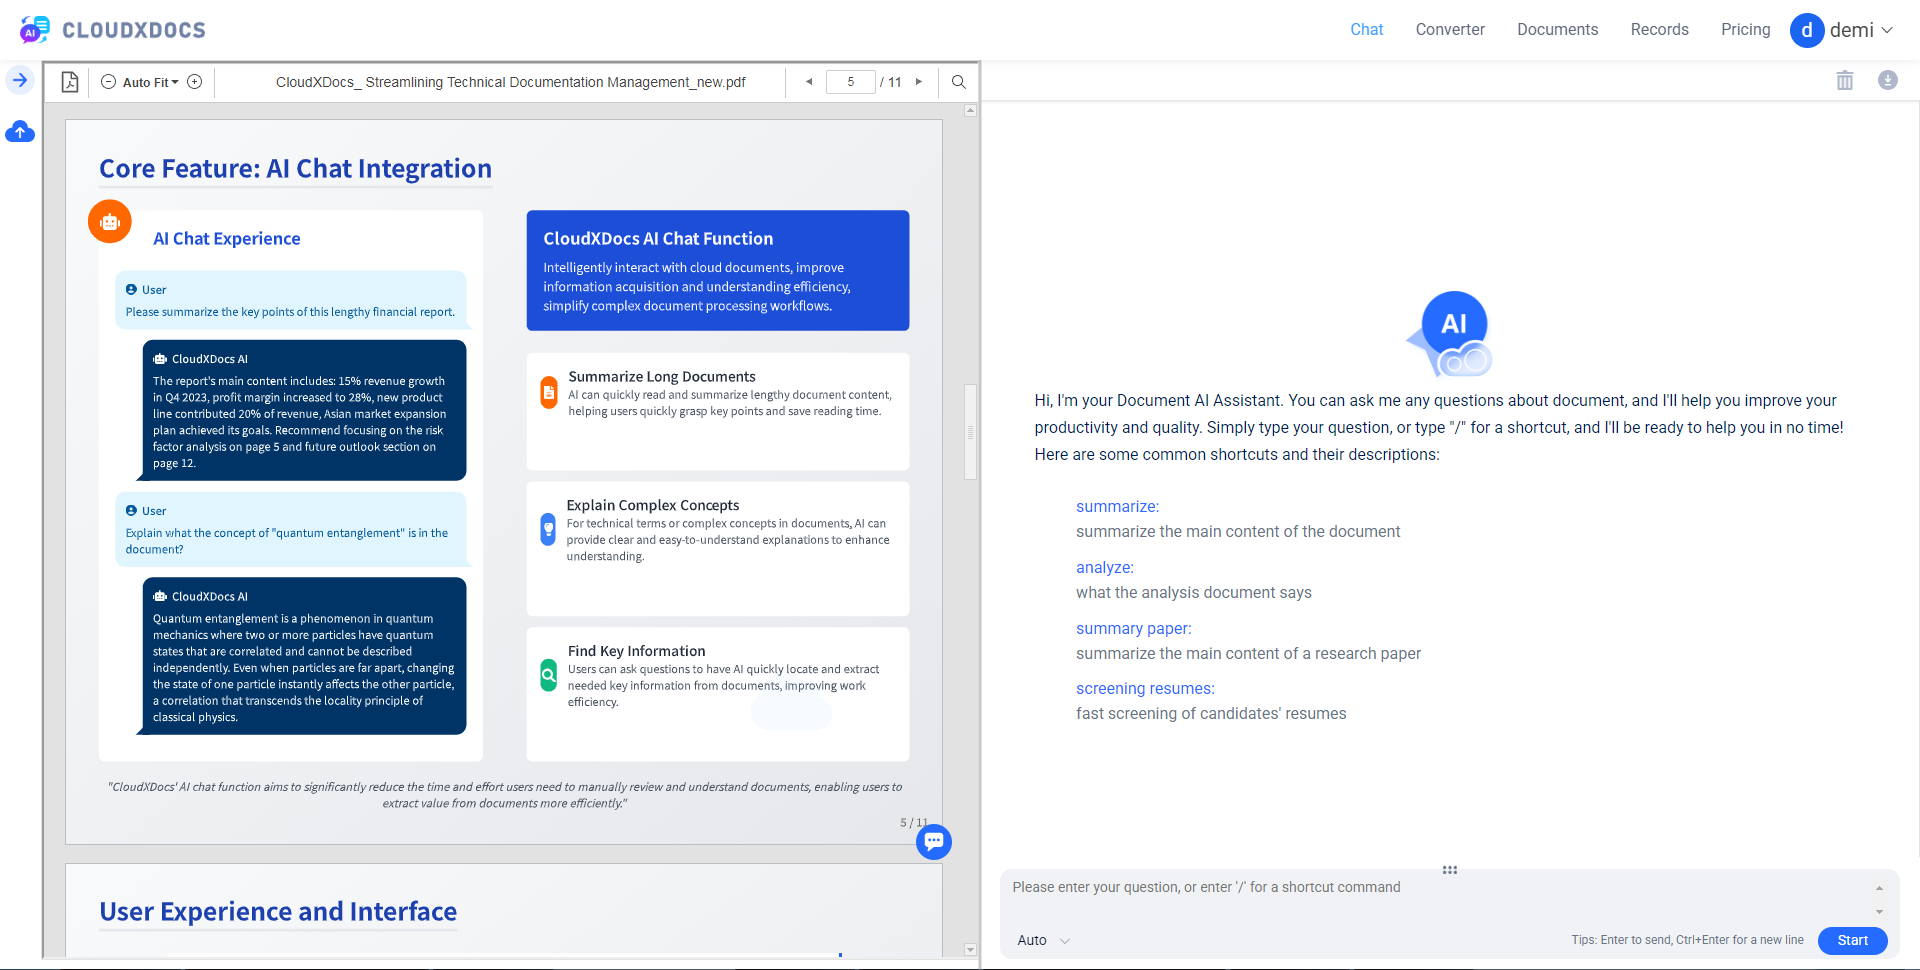
Task: Open the Pricing tab
Action: (x=1745, y=30)
